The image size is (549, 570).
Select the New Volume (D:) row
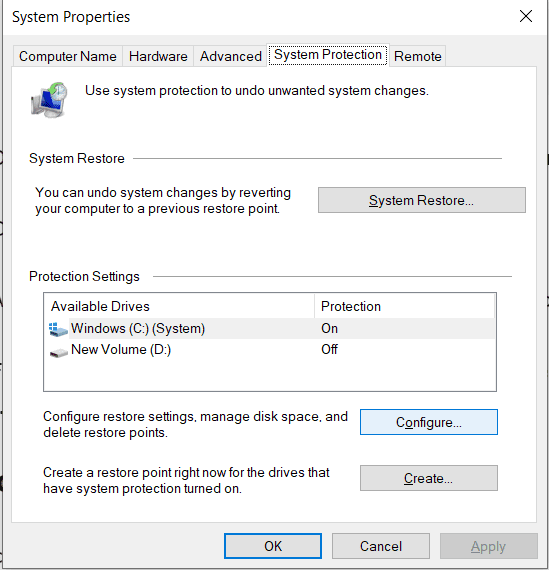[270, 350]
